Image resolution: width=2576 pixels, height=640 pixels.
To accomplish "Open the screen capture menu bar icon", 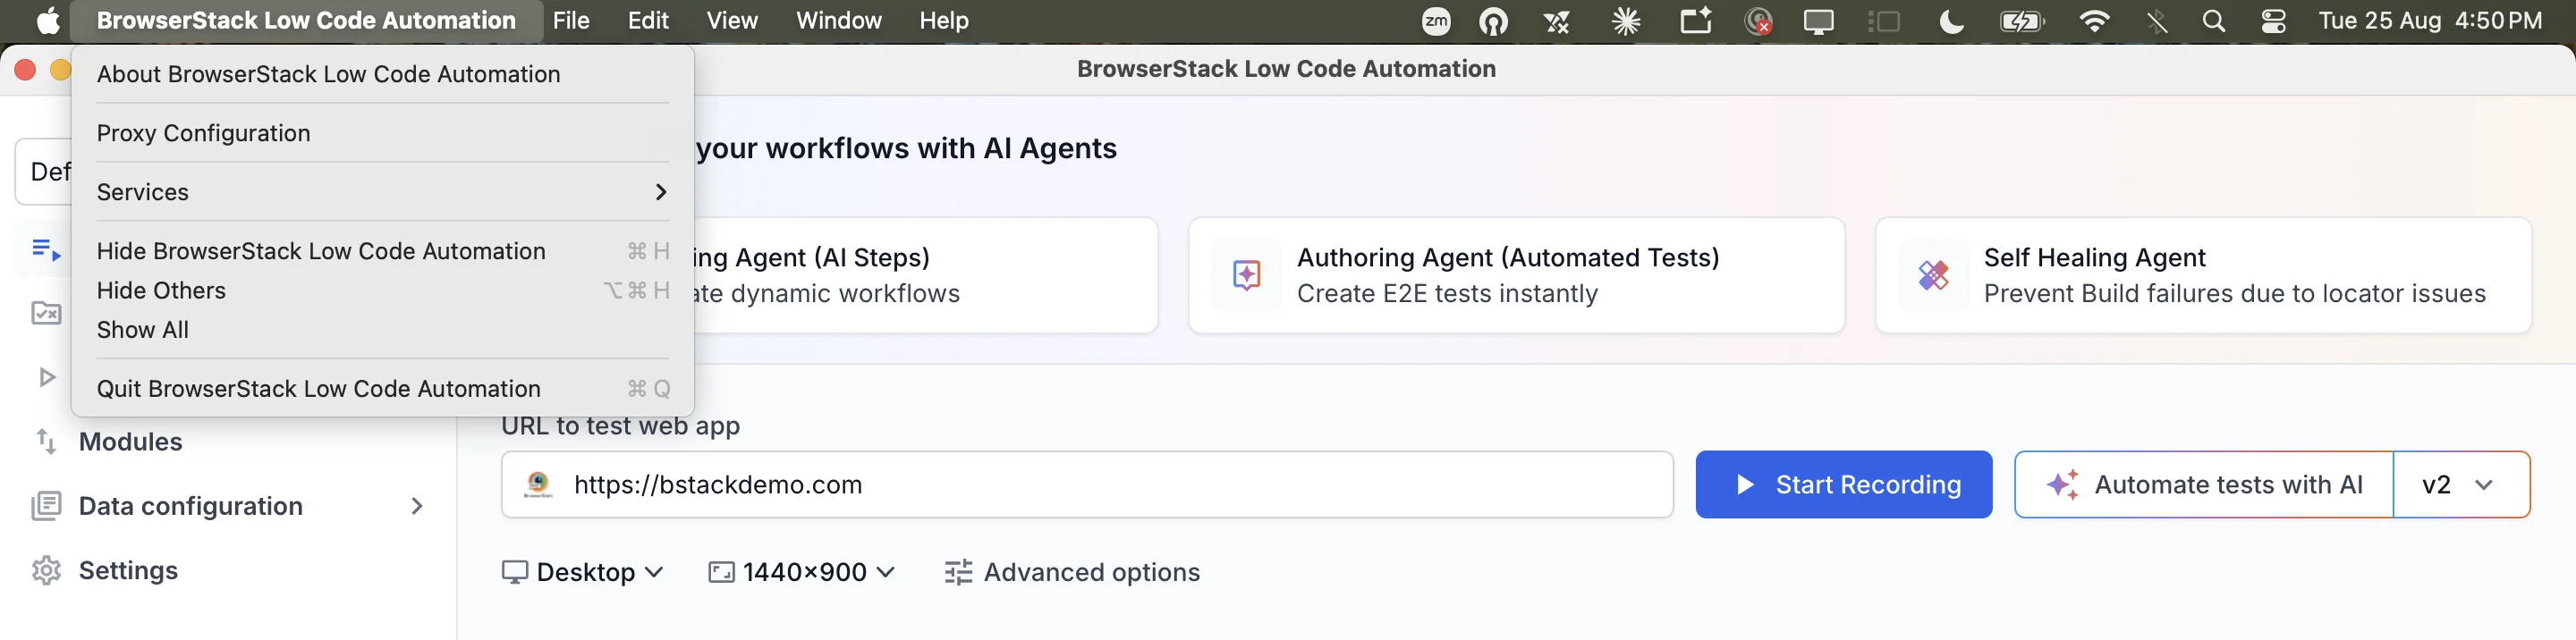I will pos(1695,21).
